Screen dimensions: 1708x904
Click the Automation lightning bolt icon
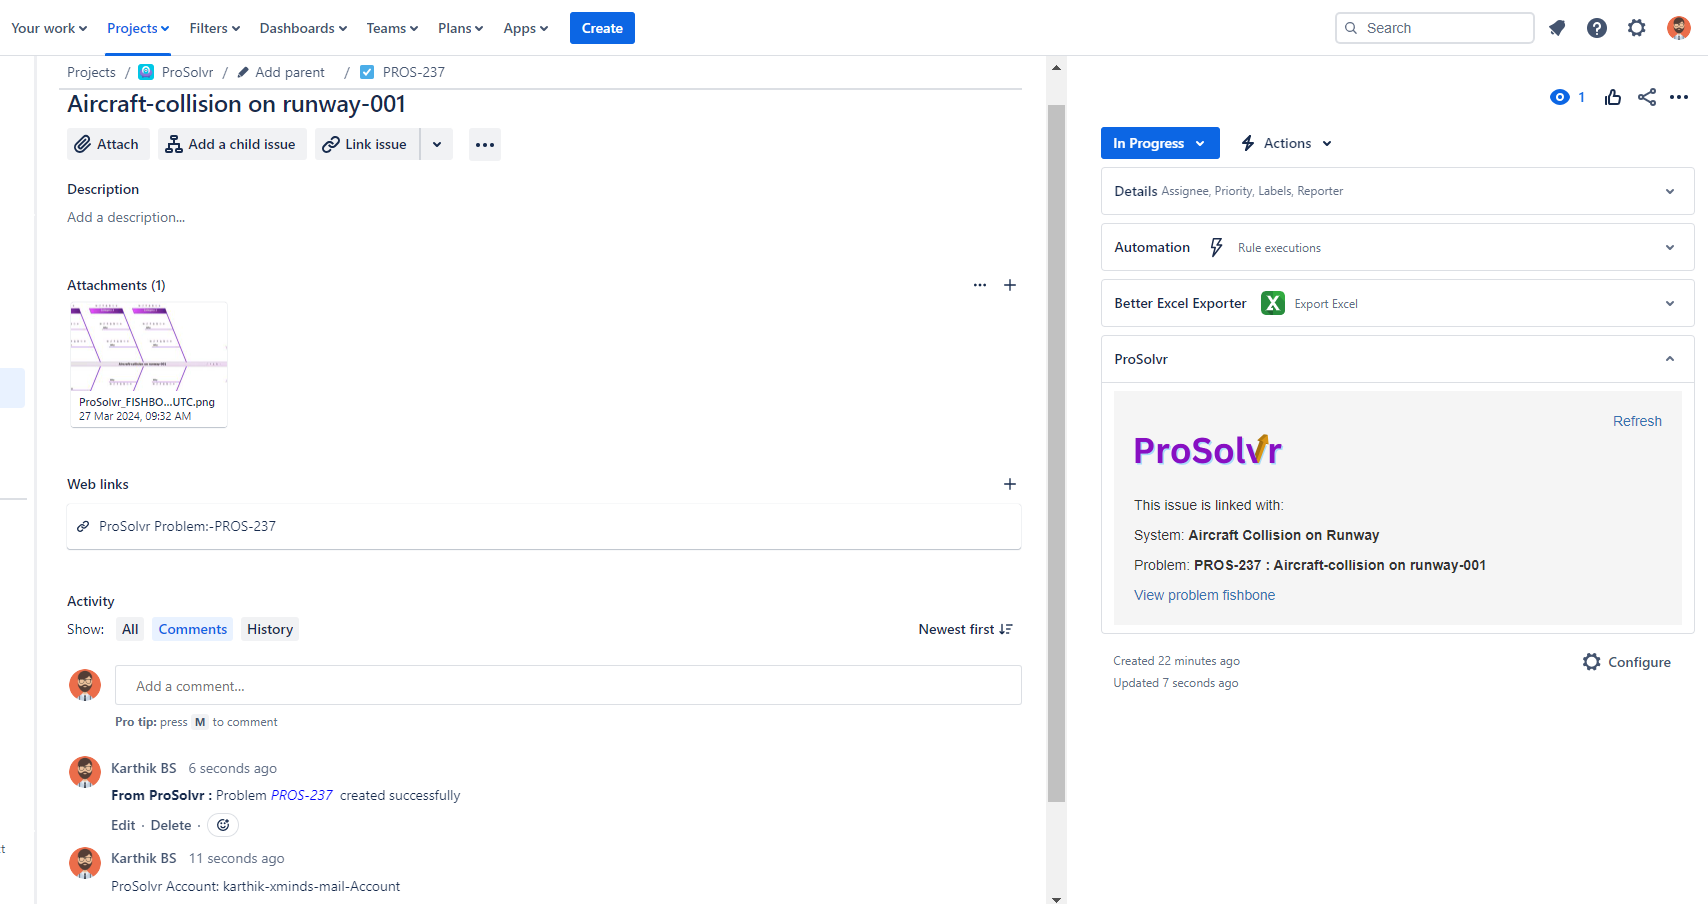1216,247
